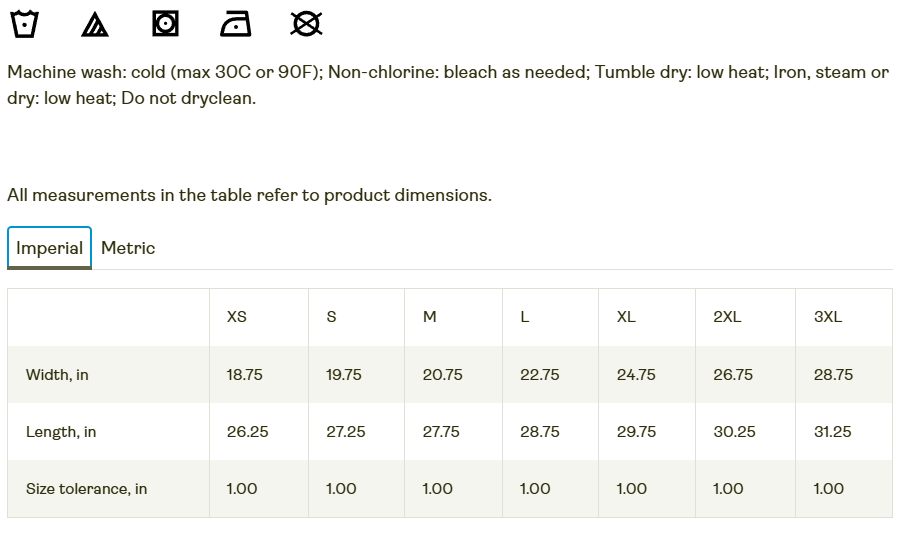Click the M size column header
The width and height of the screenshot is (911, 534).
pos(430,317)
